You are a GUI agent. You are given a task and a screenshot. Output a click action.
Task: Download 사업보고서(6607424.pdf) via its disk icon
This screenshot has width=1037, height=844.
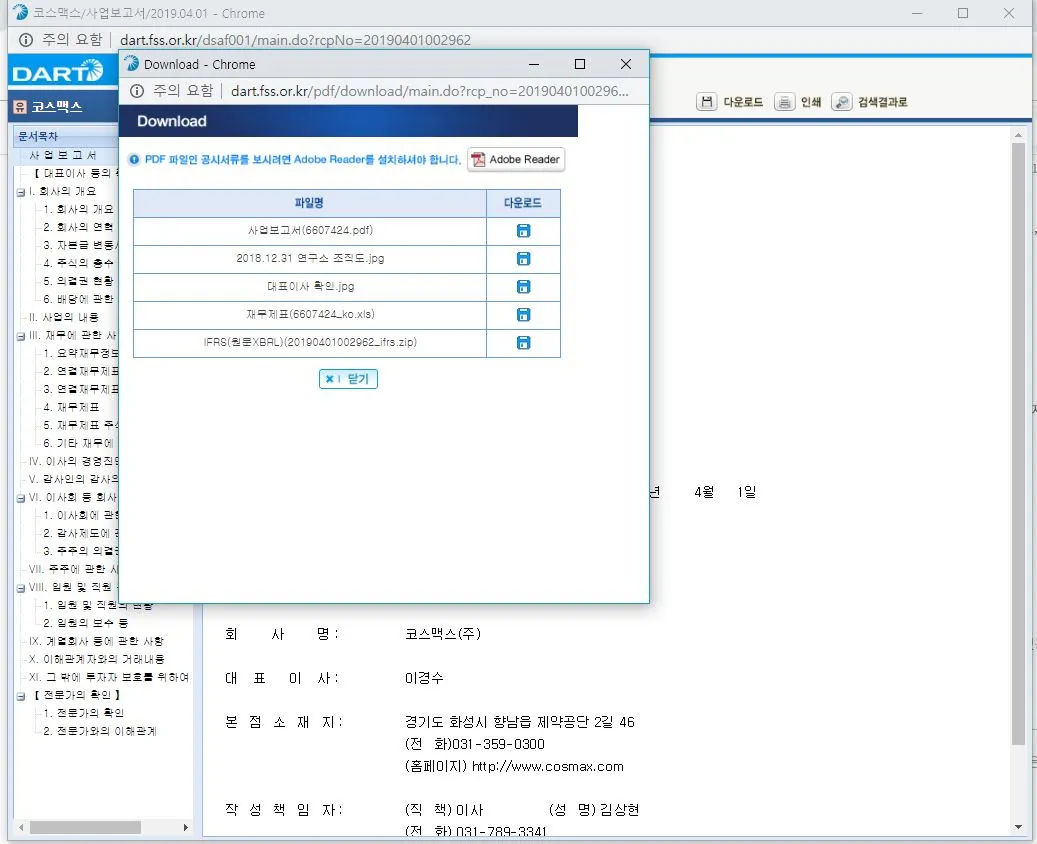click(x=523, y=231)
